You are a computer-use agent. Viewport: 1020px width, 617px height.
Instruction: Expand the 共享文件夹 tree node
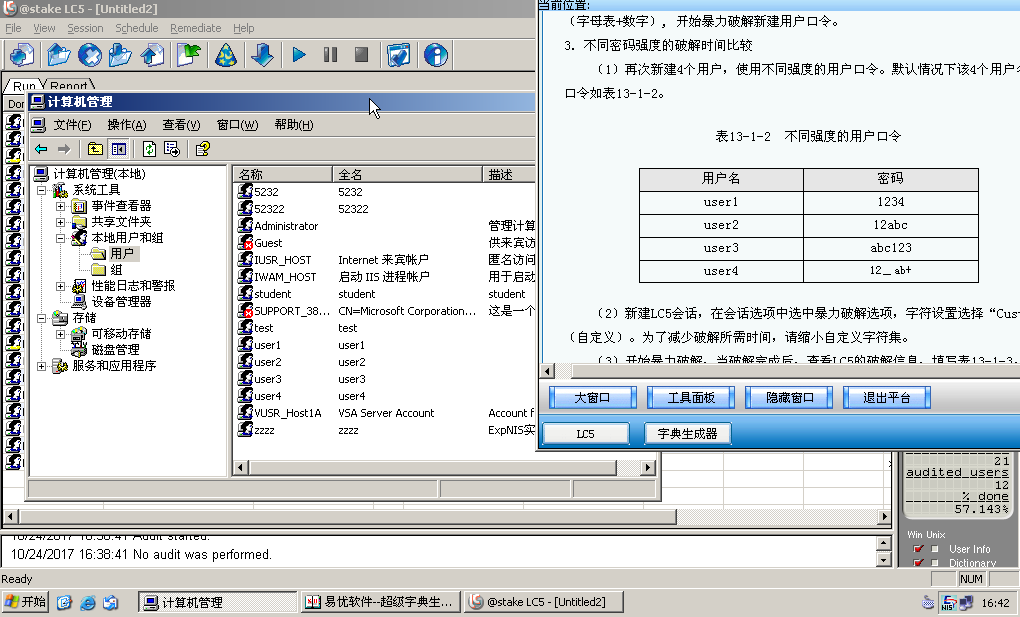pos(60,222)
